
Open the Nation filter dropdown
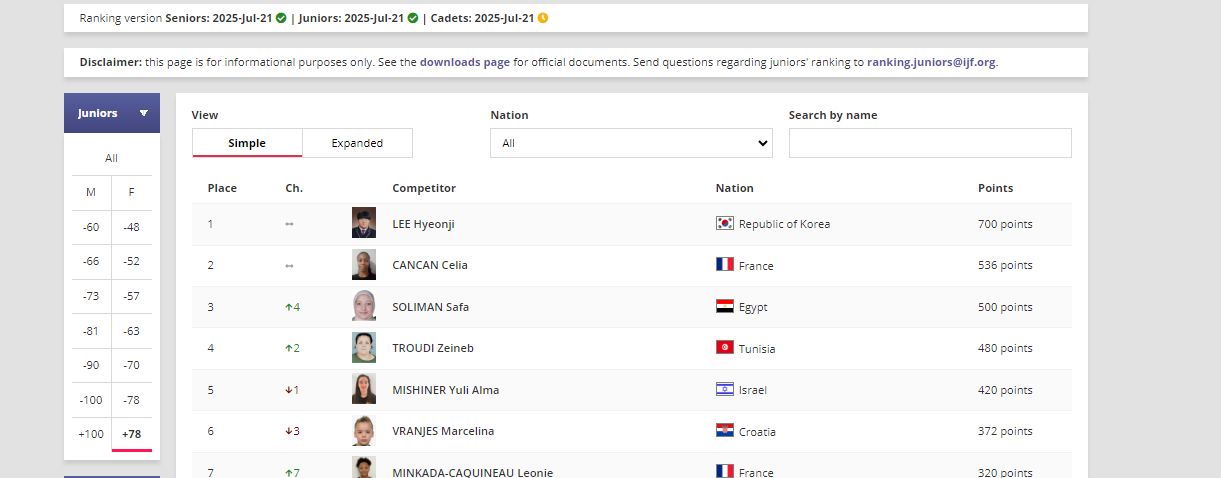(x=631, y=143)
